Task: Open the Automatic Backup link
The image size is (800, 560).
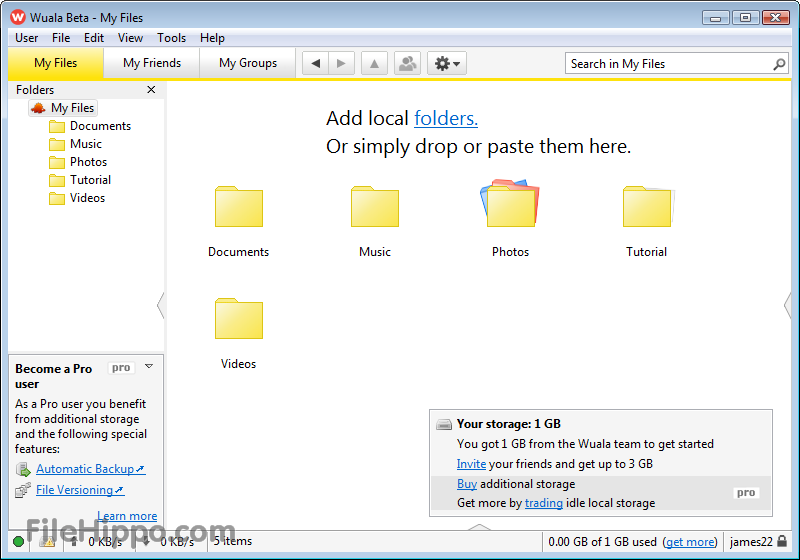Action: click(x=91, y=469)
